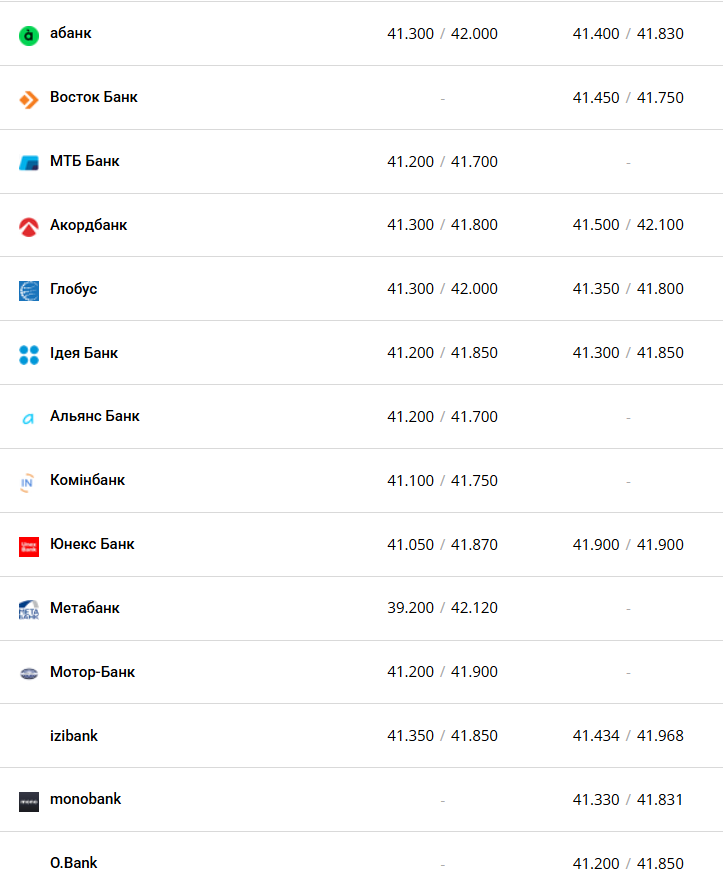
Task: Click the Ідея Банк four-dots logo
Action: tap(29, 355)
